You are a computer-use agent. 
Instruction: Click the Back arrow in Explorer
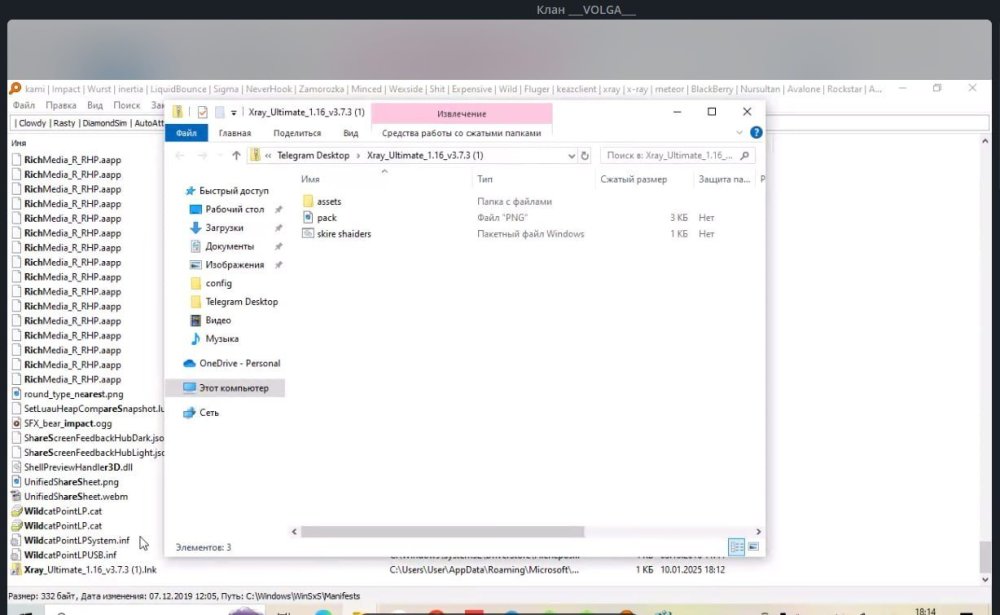(180, 156)
